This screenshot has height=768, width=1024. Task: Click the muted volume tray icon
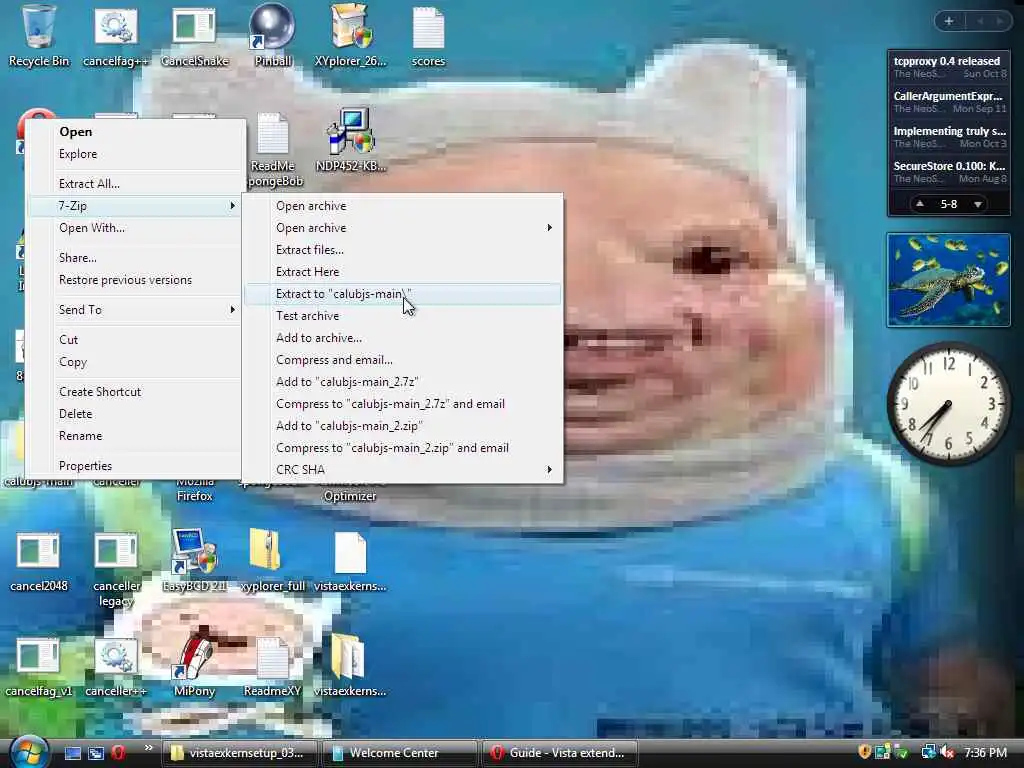click(x=948, y=753)
